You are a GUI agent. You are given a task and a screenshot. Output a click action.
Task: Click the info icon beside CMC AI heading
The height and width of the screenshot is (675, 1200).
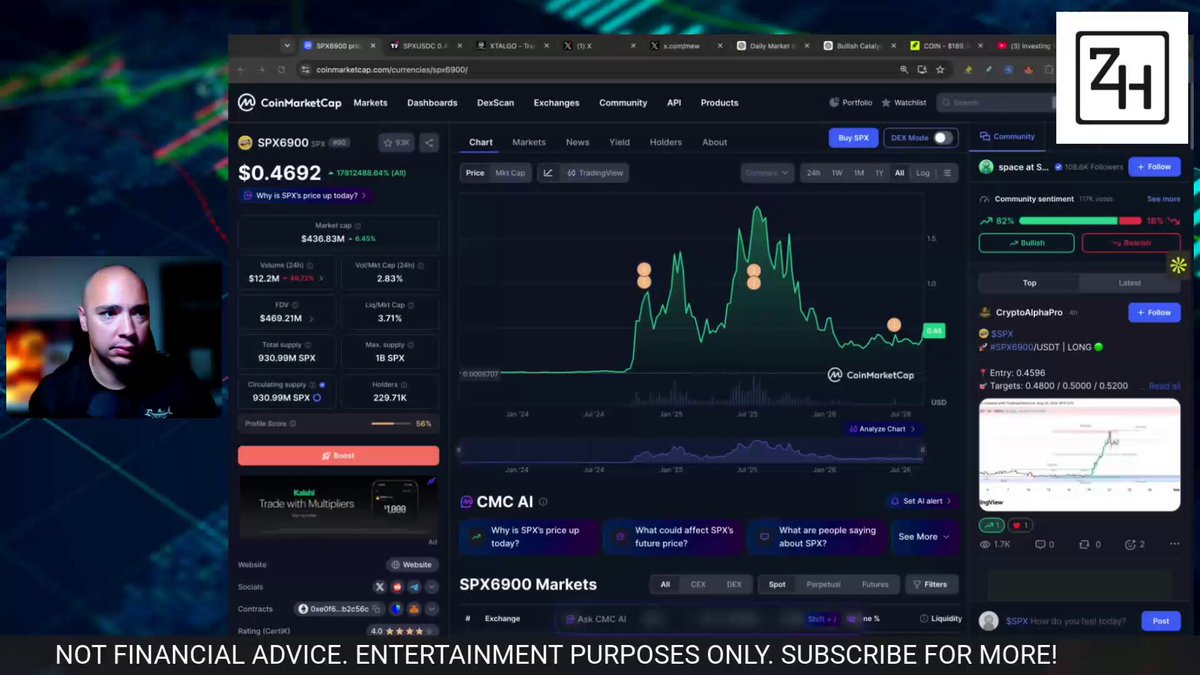click(x=543, y=502)
